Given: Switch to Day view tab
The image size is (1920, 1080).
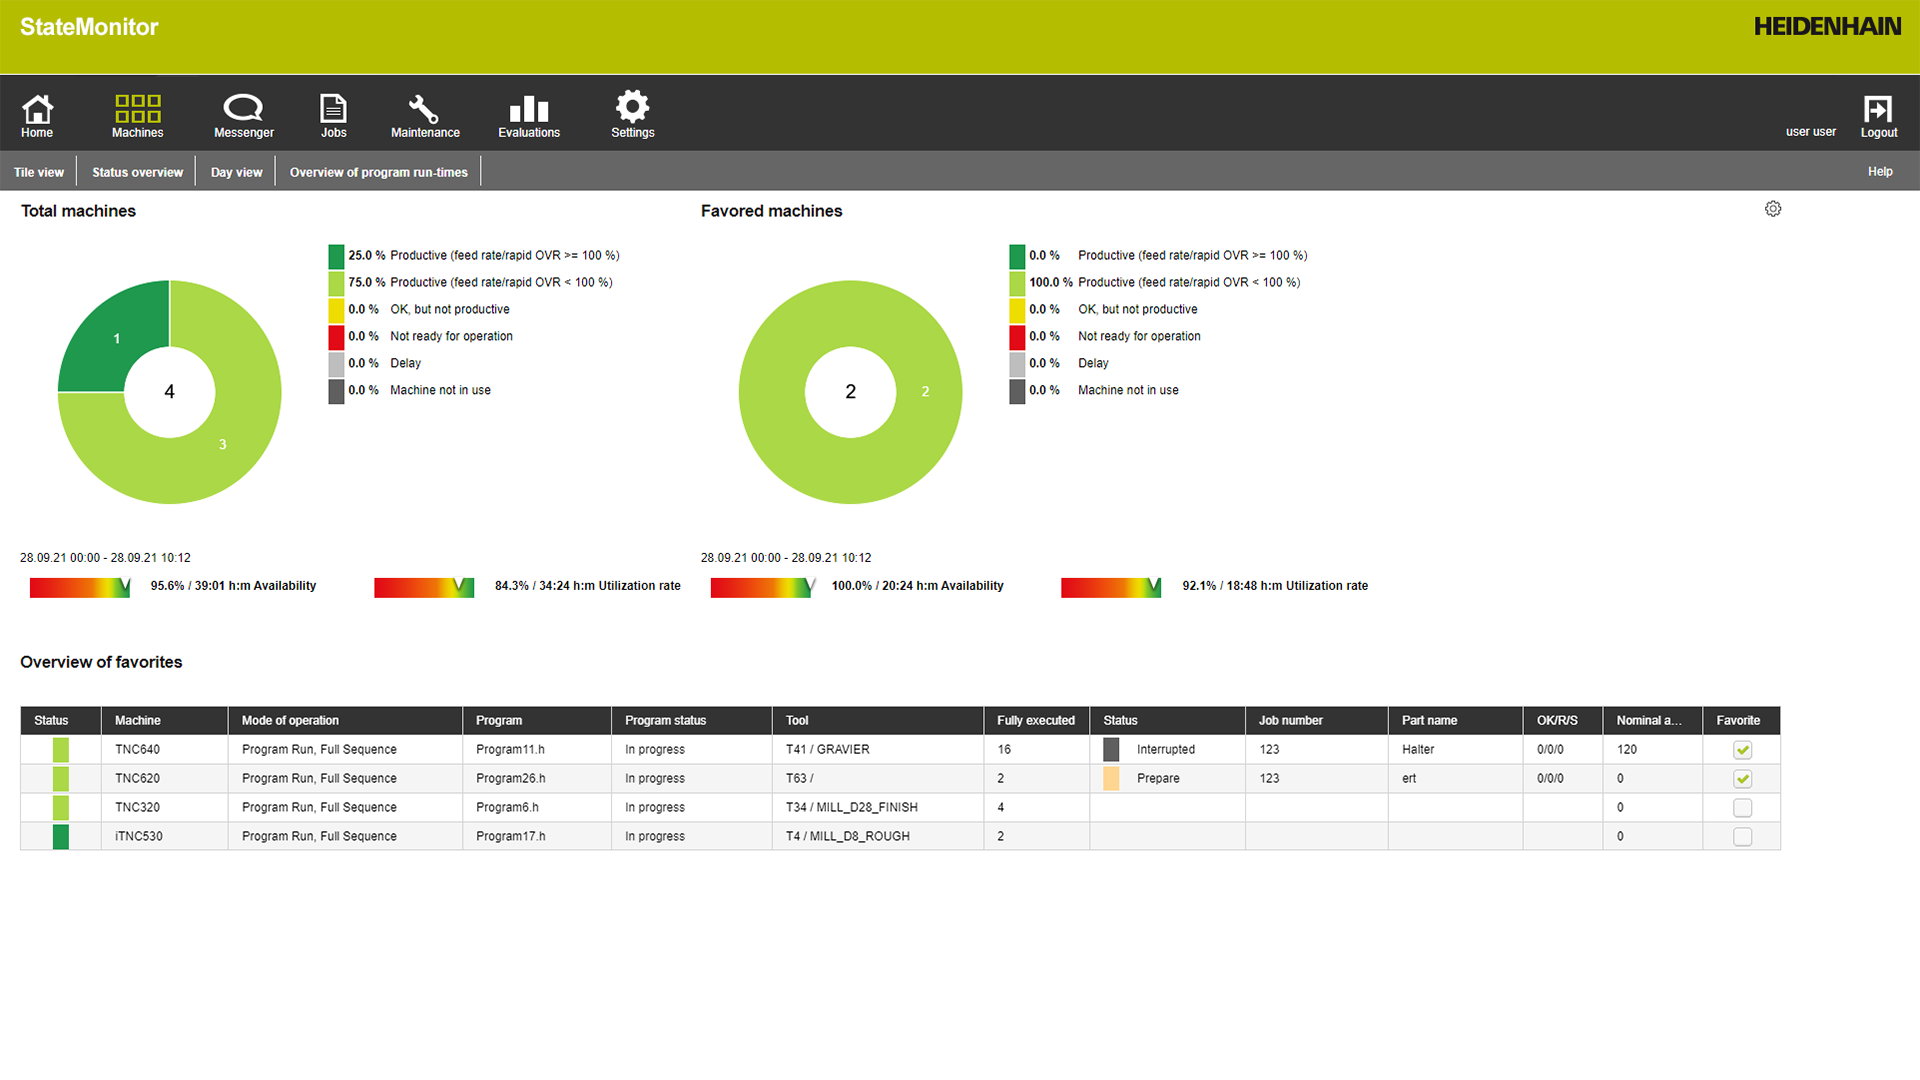Looking at the screenshot, I should 236,172.
